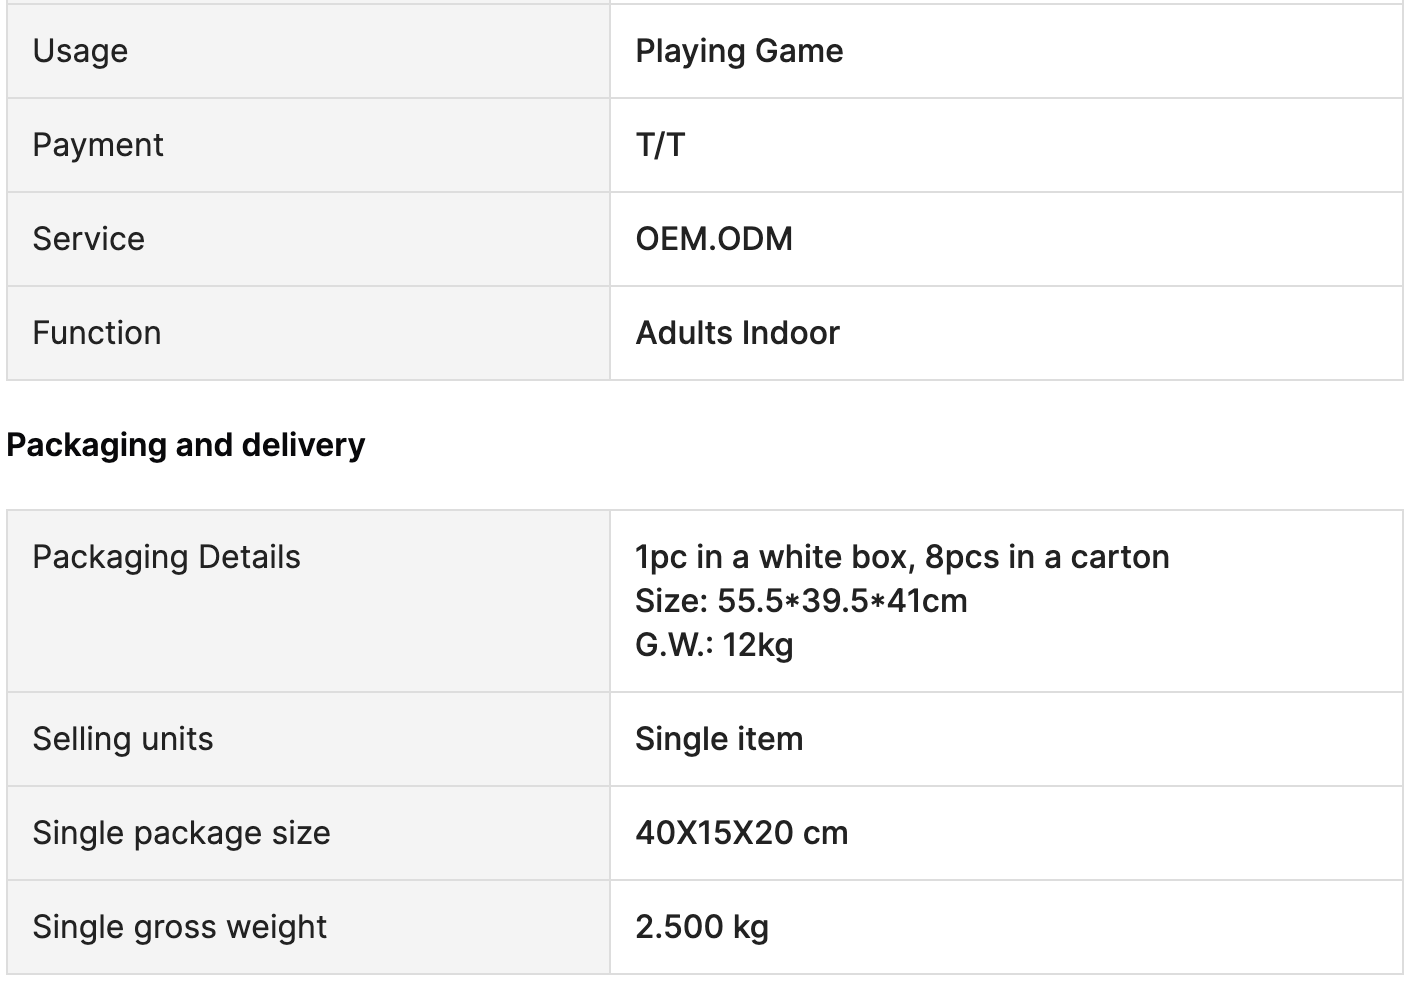Click the Single package size label
The image size is (1408, 984).
[181, 833]
